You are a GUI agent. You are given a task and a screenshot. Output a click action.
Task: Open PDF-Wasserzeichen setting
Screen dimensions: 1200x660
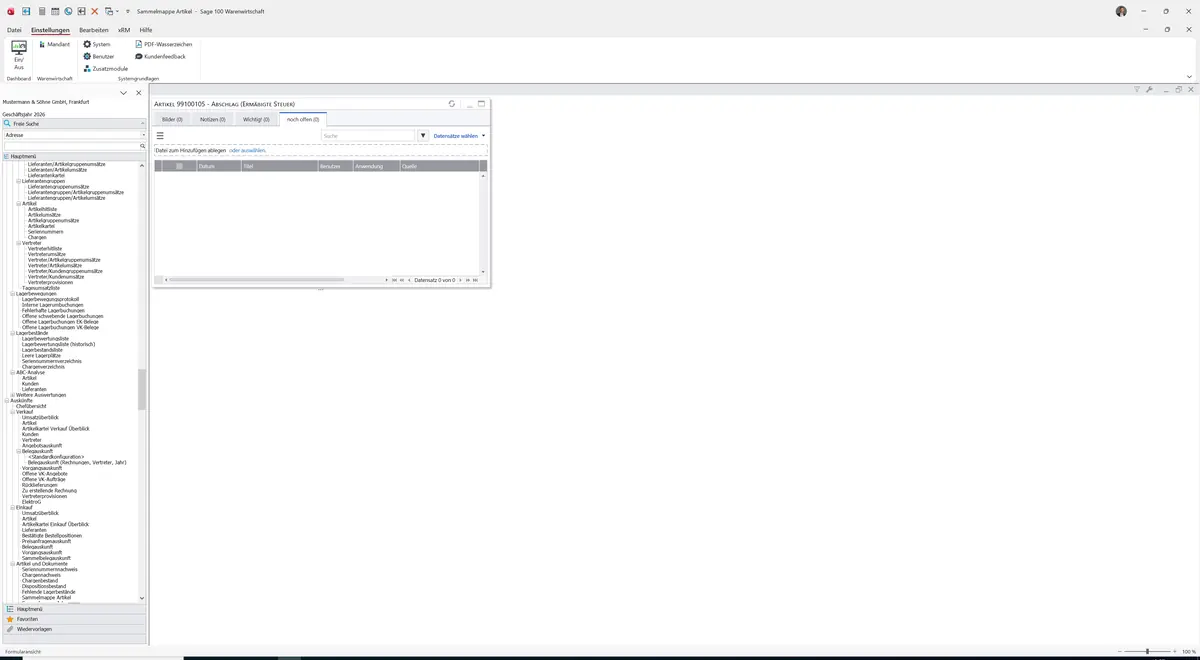tap(164, 44)
